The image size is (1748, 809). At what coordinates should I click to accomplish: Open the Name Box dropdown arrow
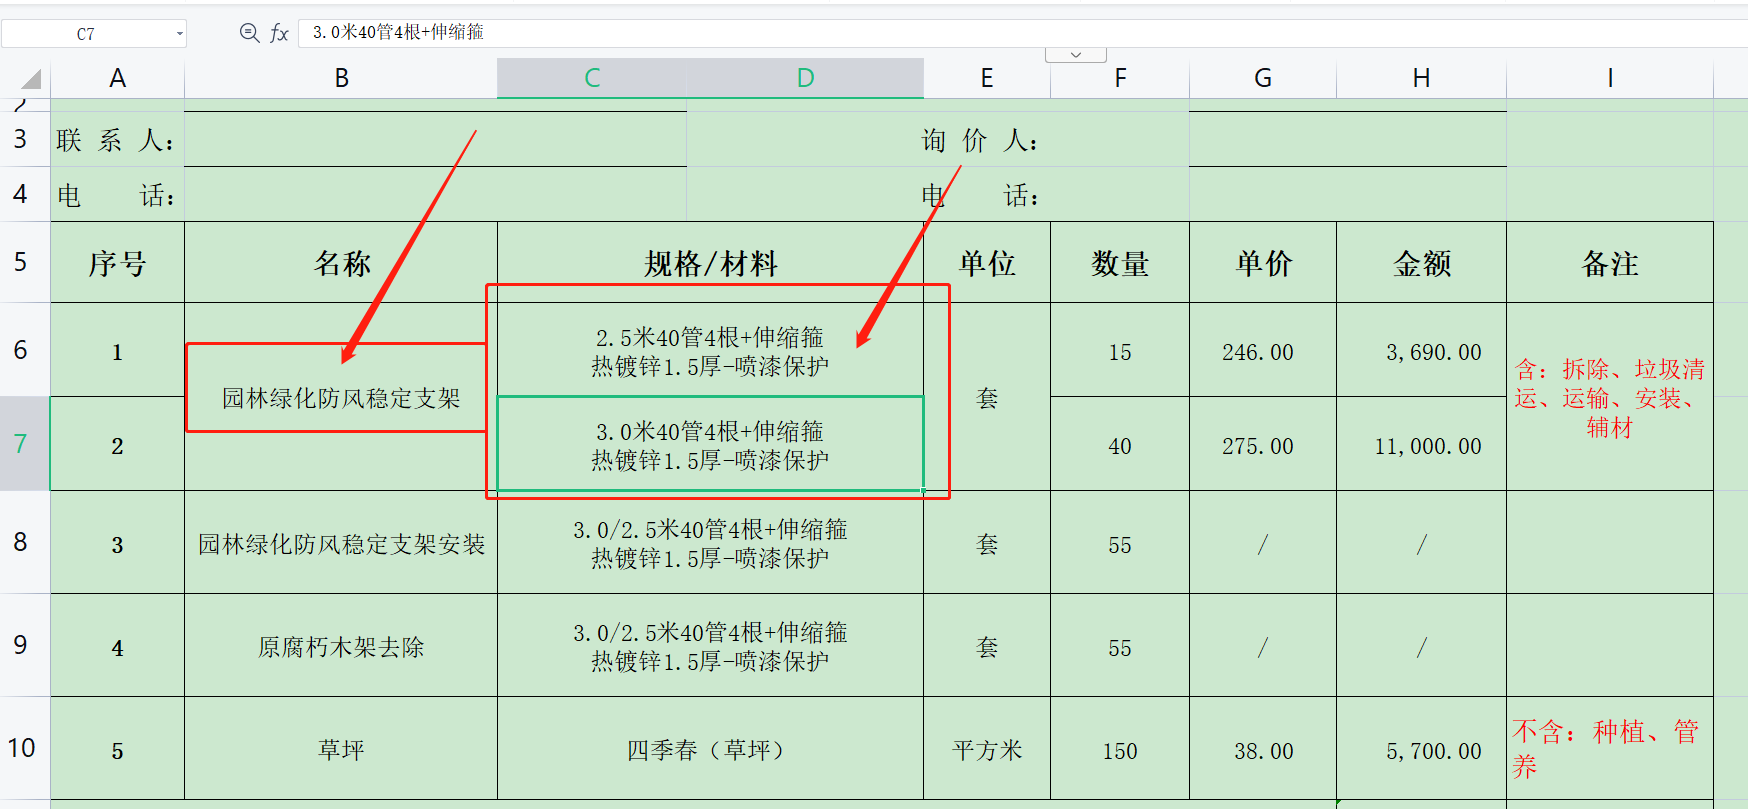coord(180,34)
